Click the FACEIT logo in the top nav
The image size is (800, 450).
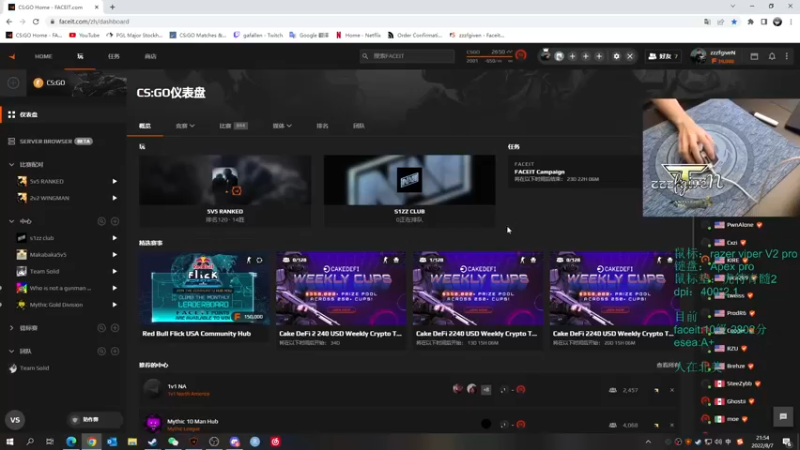point(12,56)
